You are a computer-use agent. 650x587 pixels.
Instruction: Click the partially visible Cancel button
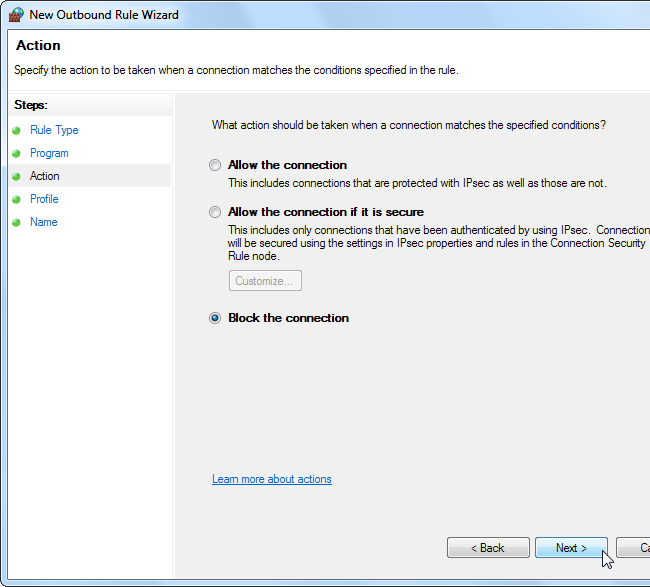pos(634,548)
